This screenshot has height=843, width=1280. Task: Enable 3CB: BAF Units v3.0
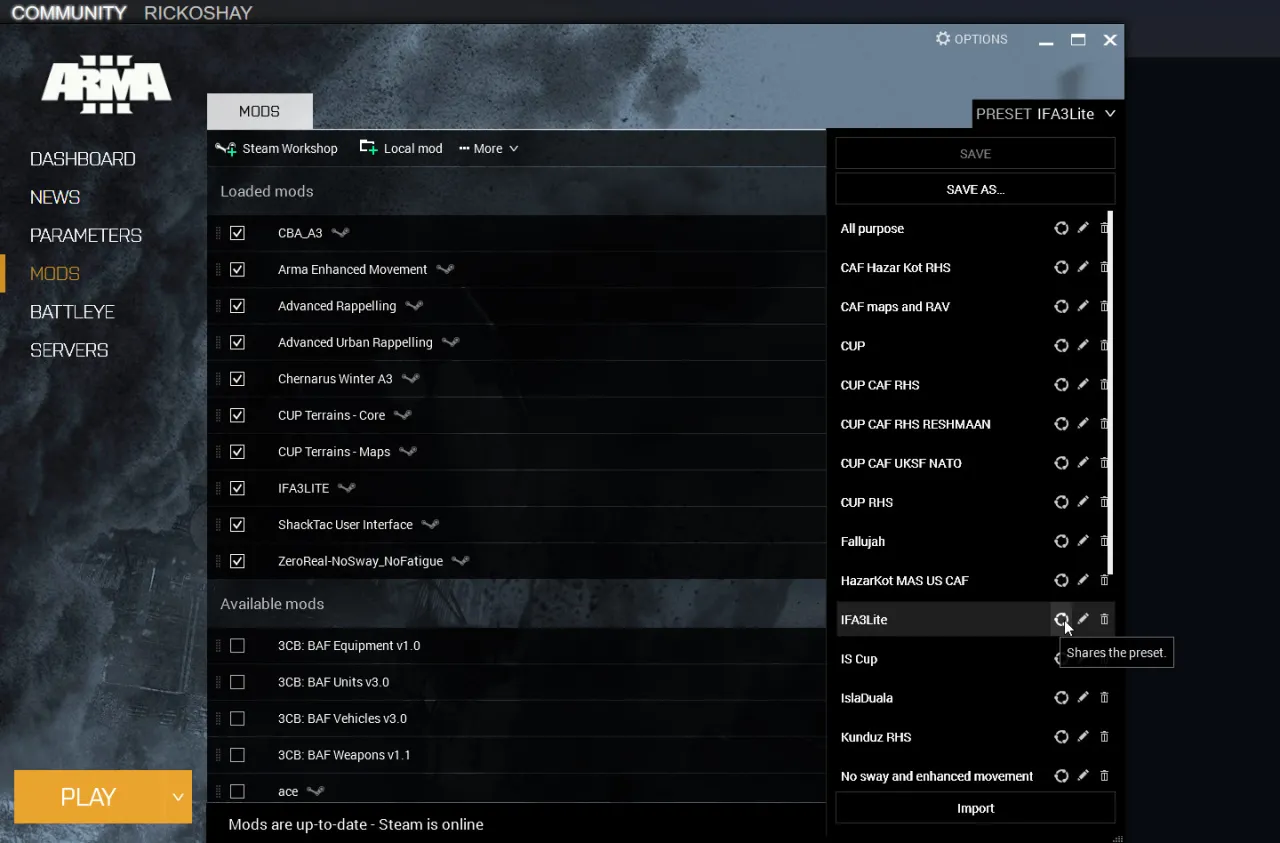point(237,682)
